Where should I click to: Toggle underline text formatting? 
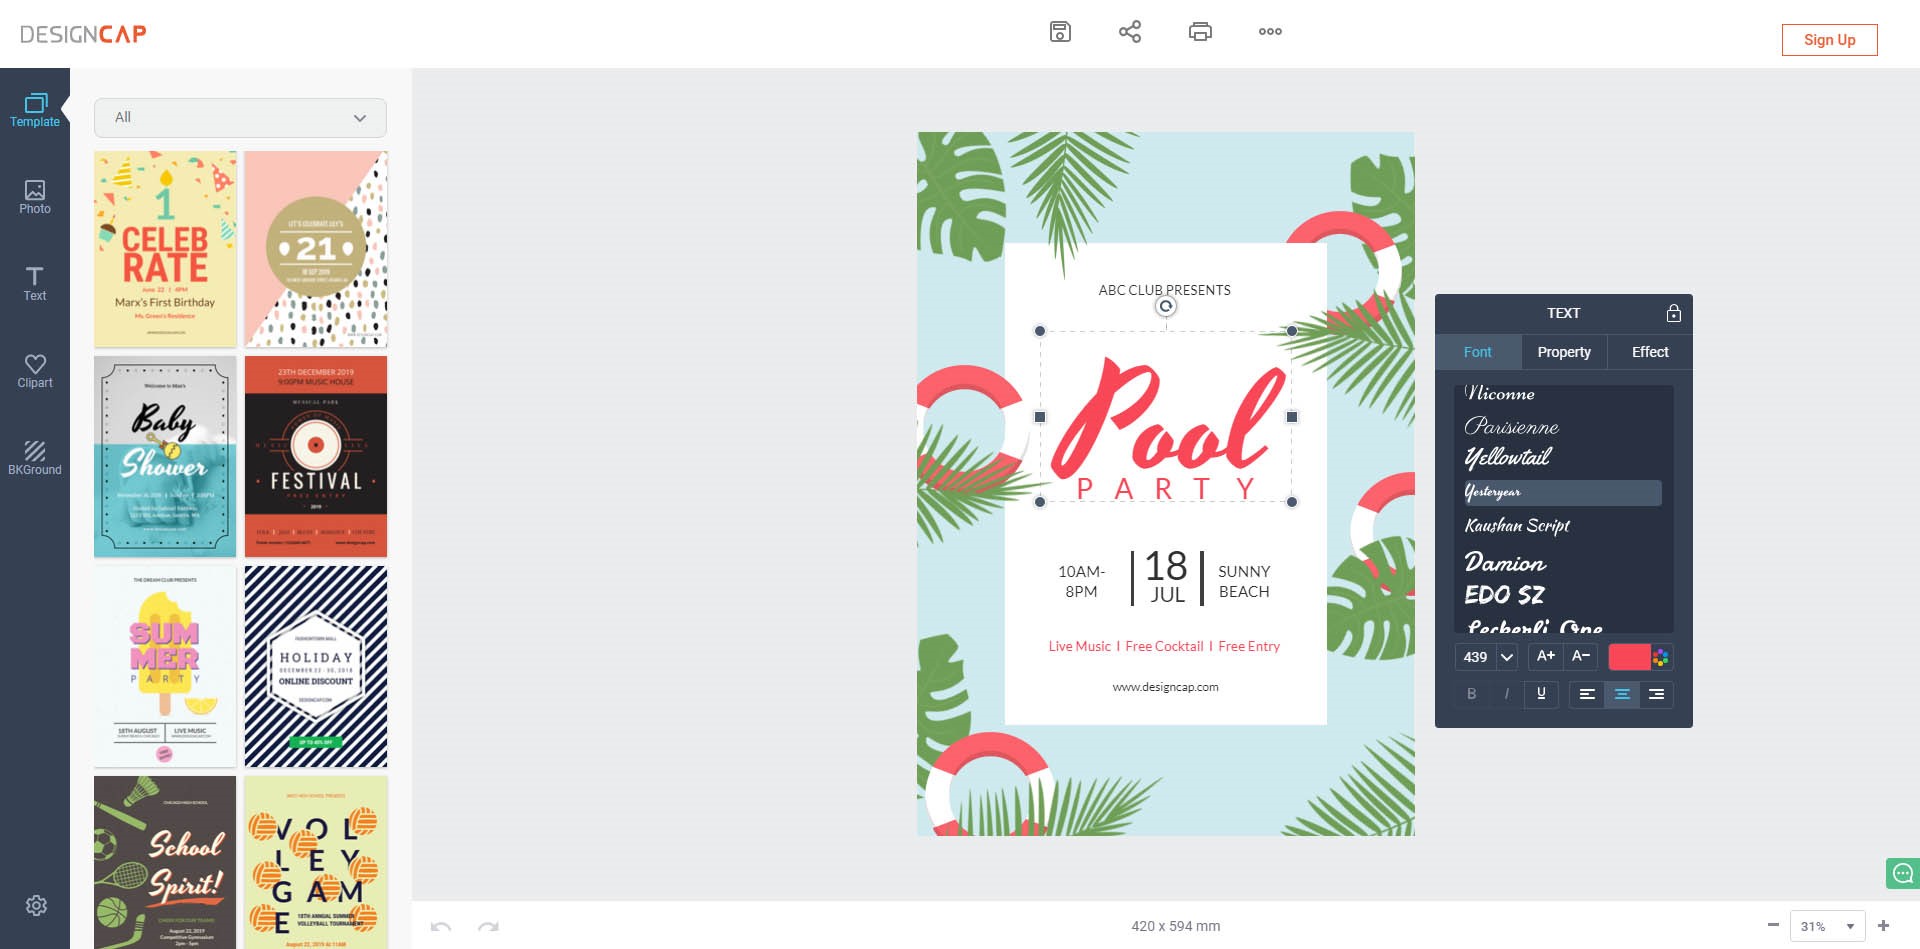pos(1541,694)
